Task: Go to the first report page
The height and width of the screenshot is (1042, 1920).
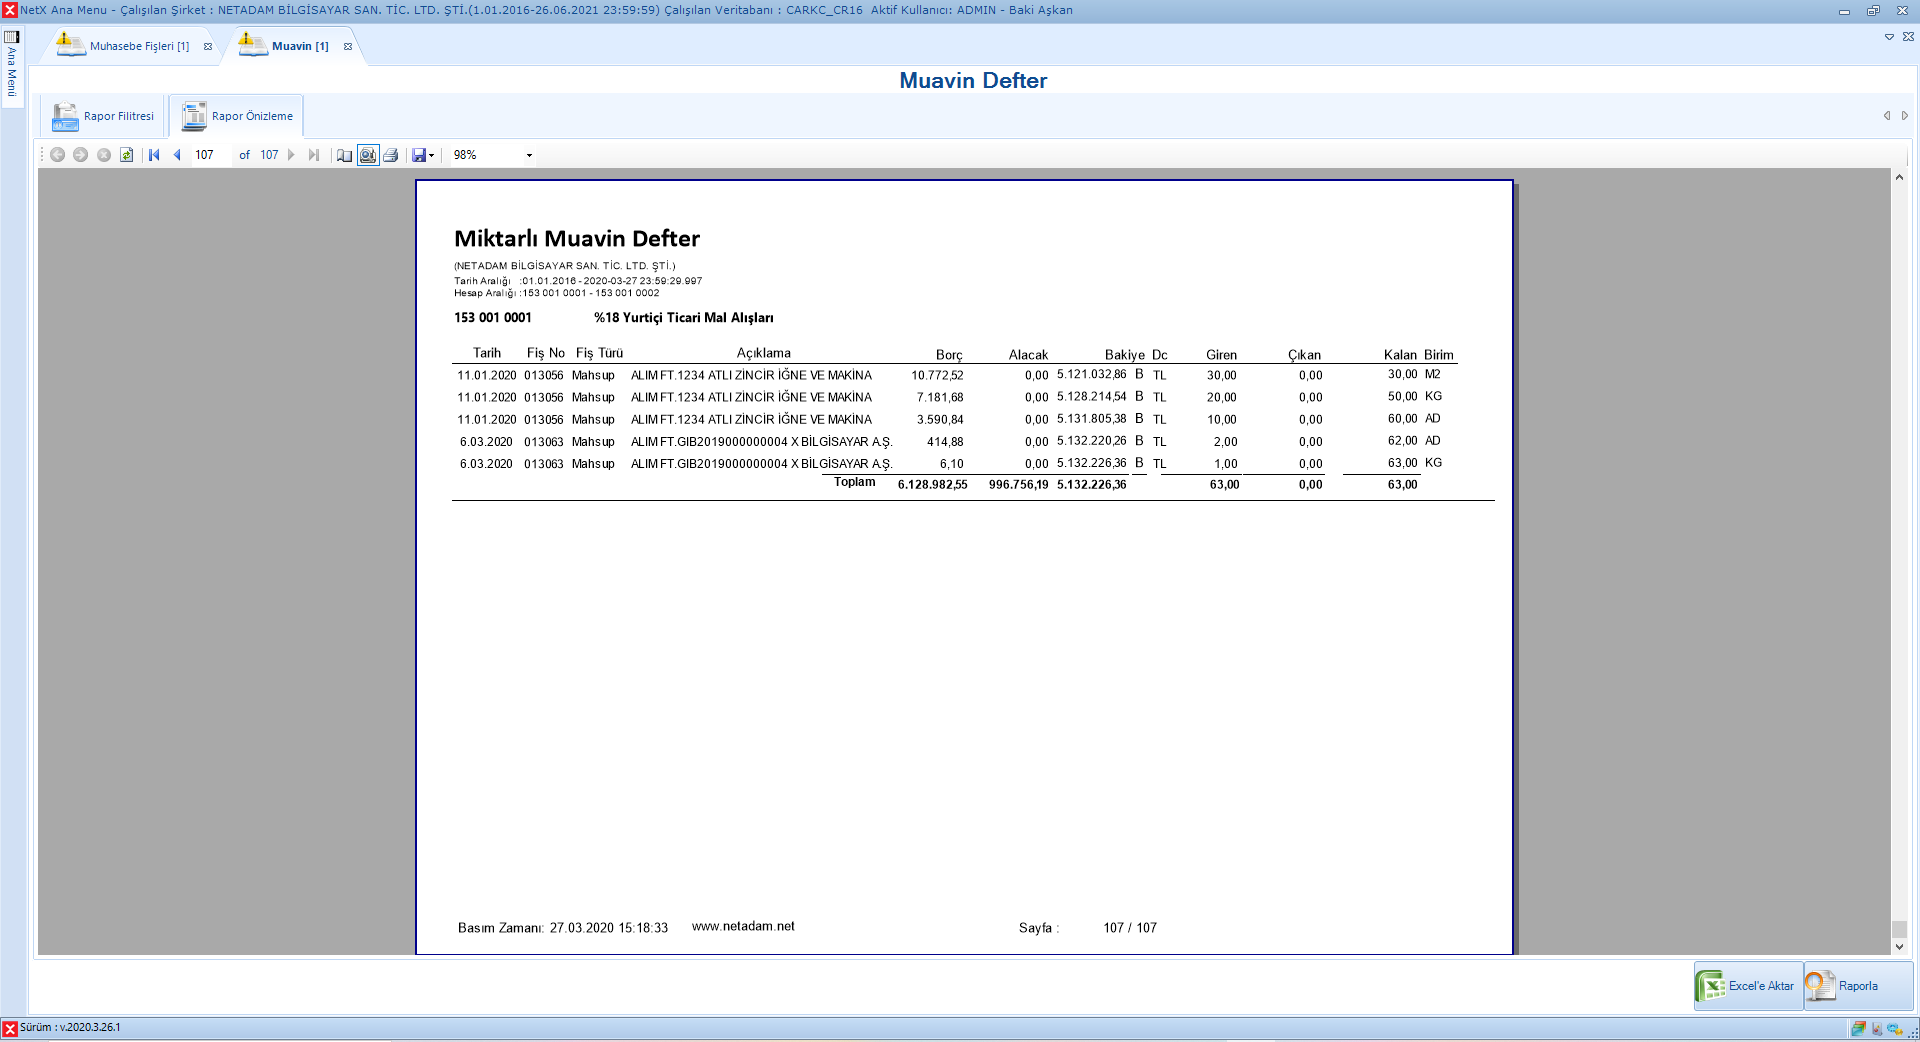Action: [154, 155]
